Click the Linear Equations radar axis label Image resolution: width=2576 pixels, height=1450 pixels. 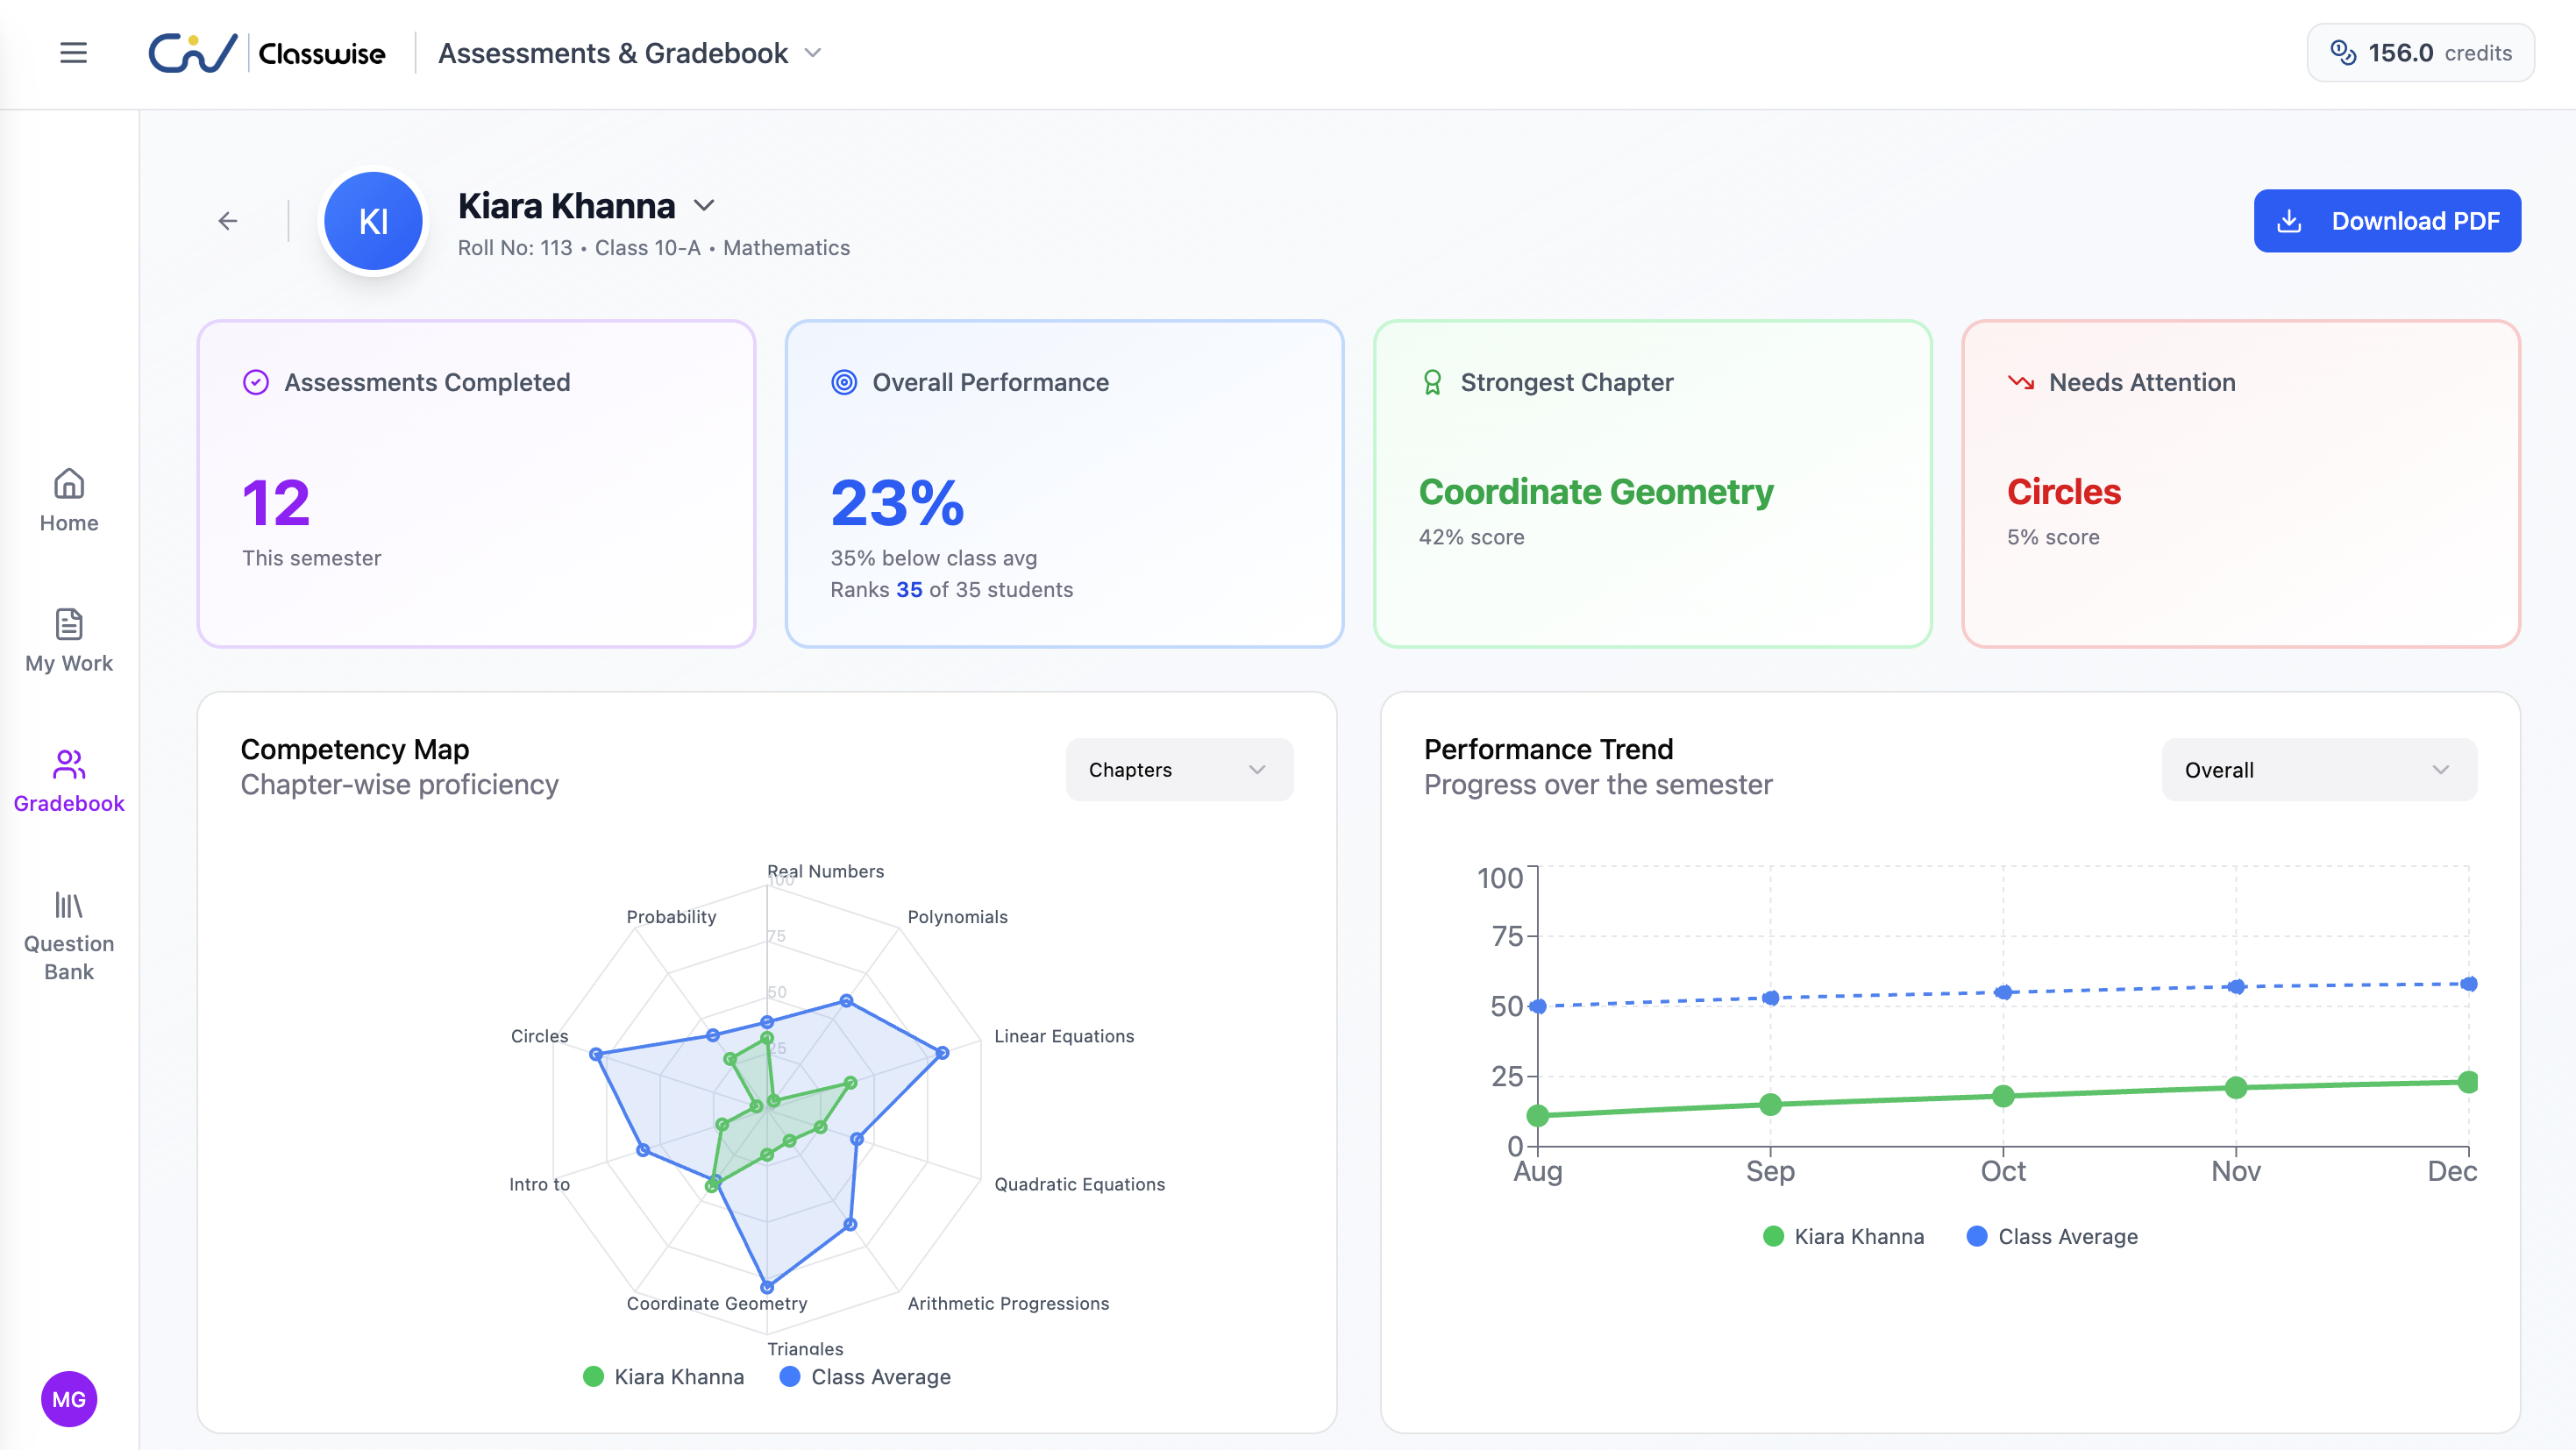[1064, 1037]
